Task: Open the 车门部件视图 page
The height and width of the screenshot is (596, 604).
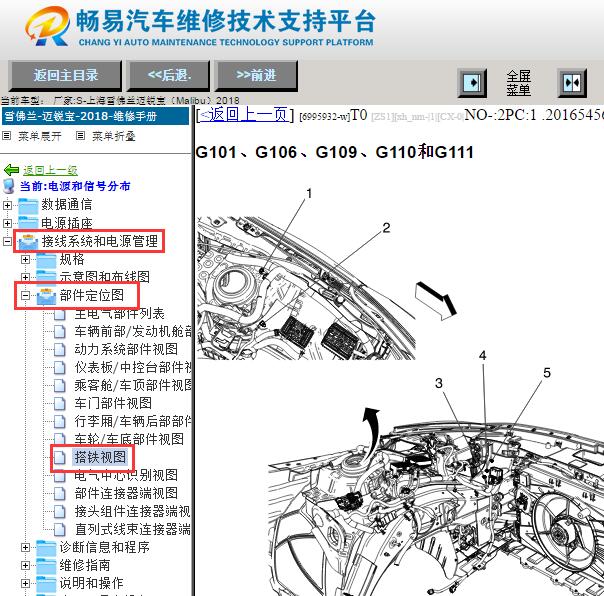Action: click(113, 403)
